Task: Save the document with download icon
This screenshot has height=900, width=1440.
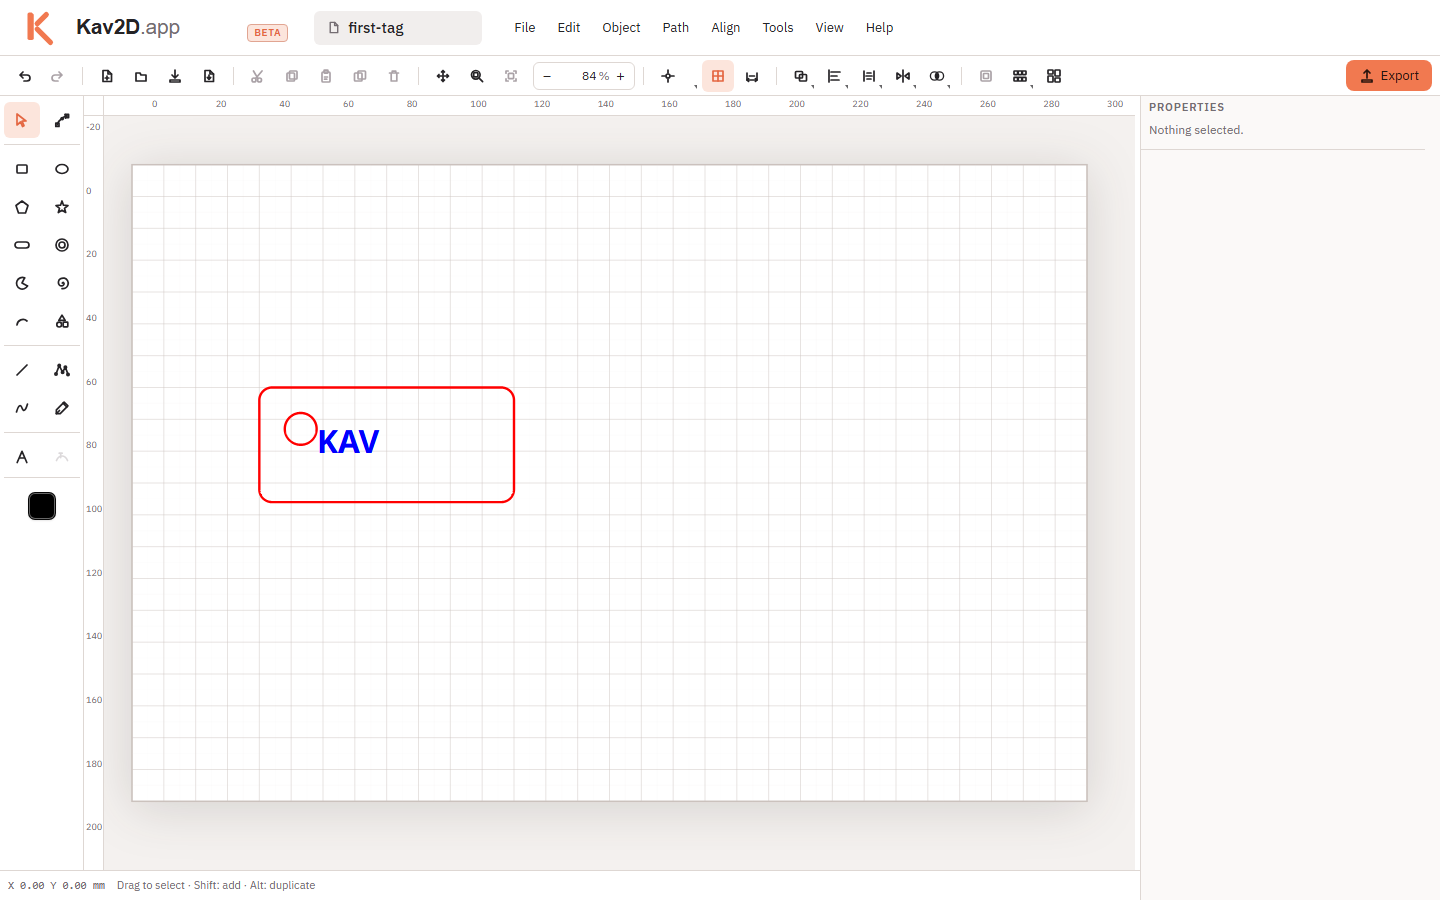Action: tap(175, 76)
